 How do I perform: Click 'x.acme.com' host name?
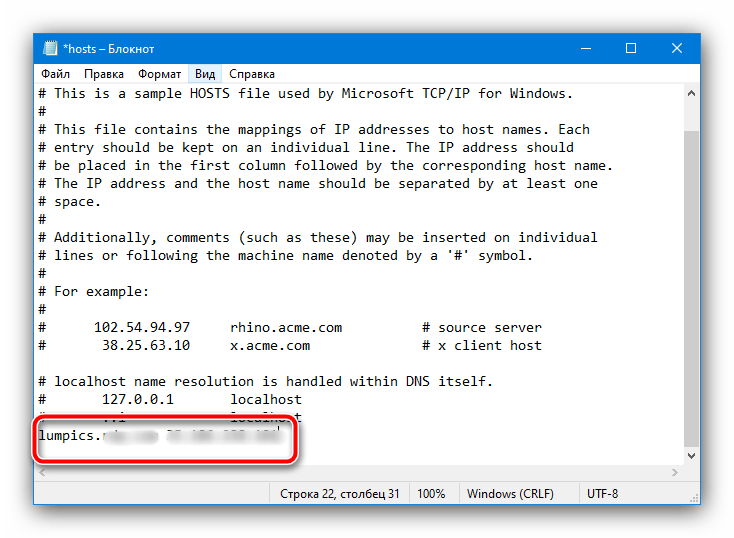[x=270, y=346]
